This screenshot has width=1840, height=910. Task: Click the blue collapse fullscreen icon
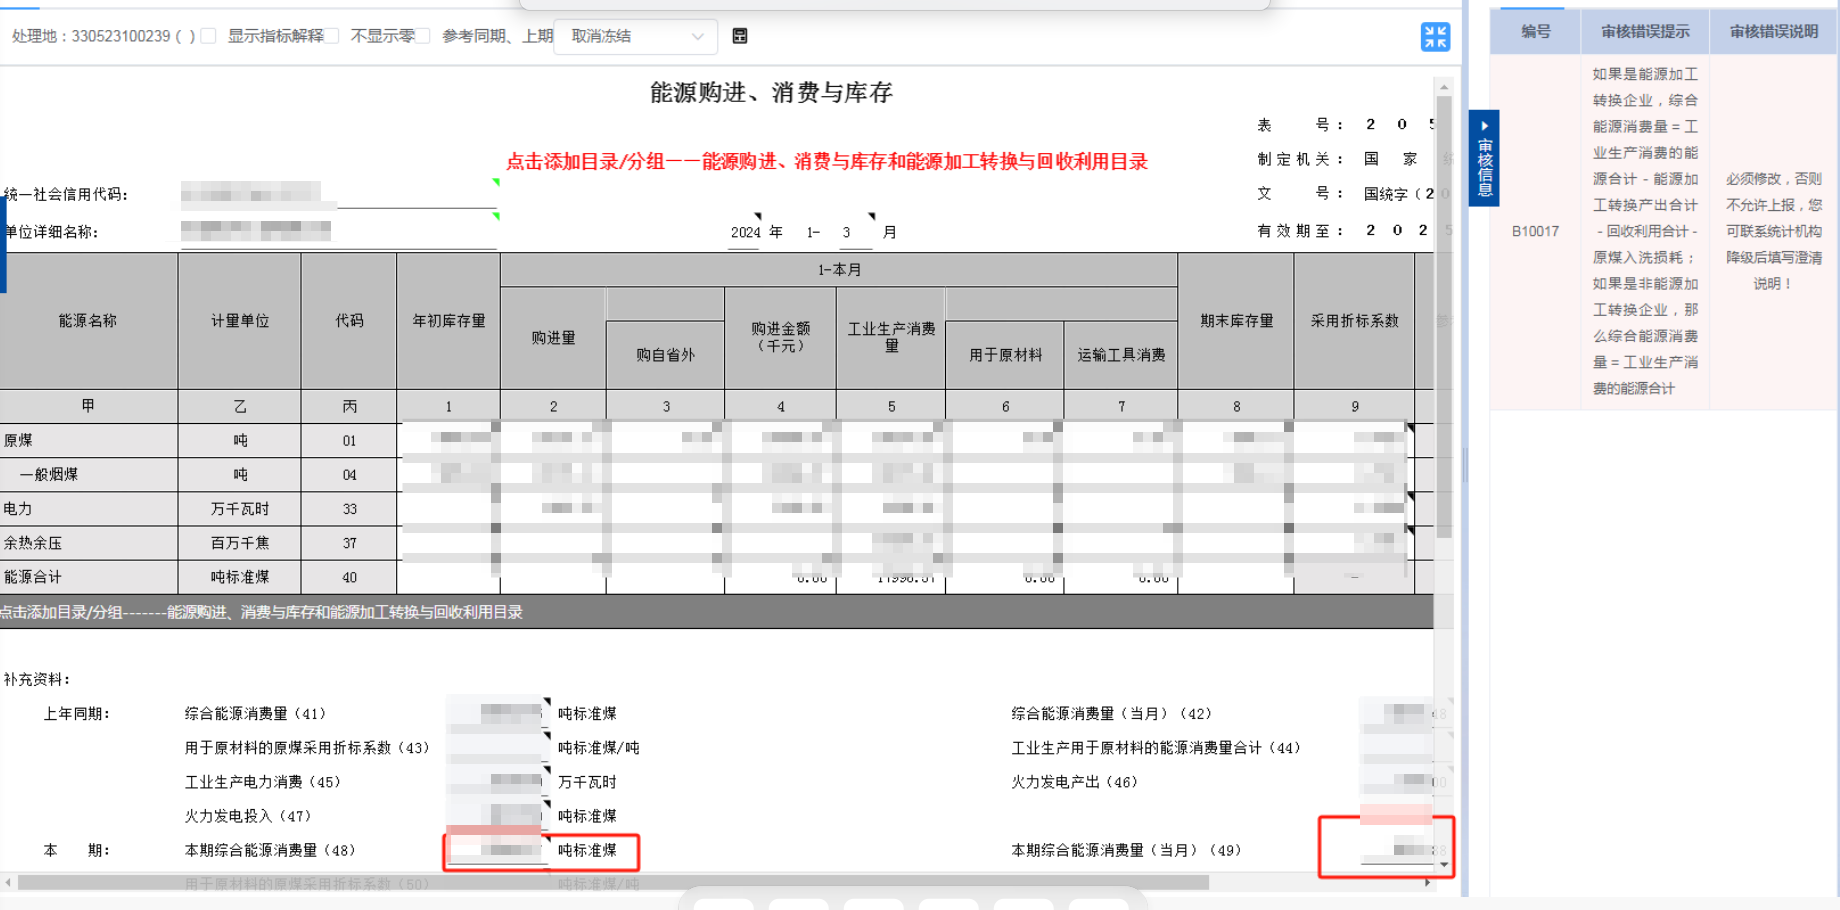1435,37
